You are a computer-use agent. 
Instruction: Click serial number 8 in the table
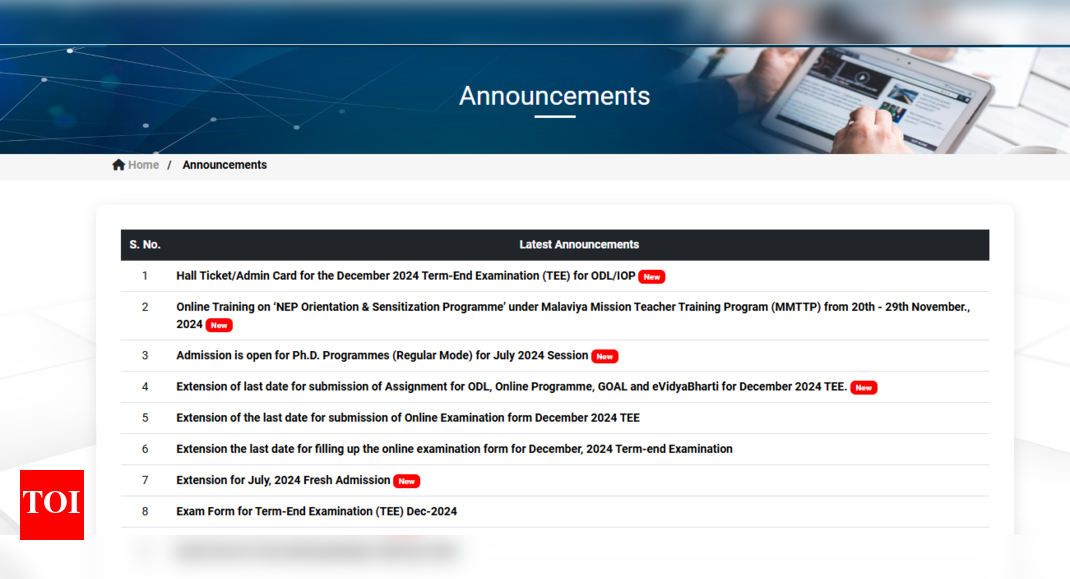coord(145,511)
